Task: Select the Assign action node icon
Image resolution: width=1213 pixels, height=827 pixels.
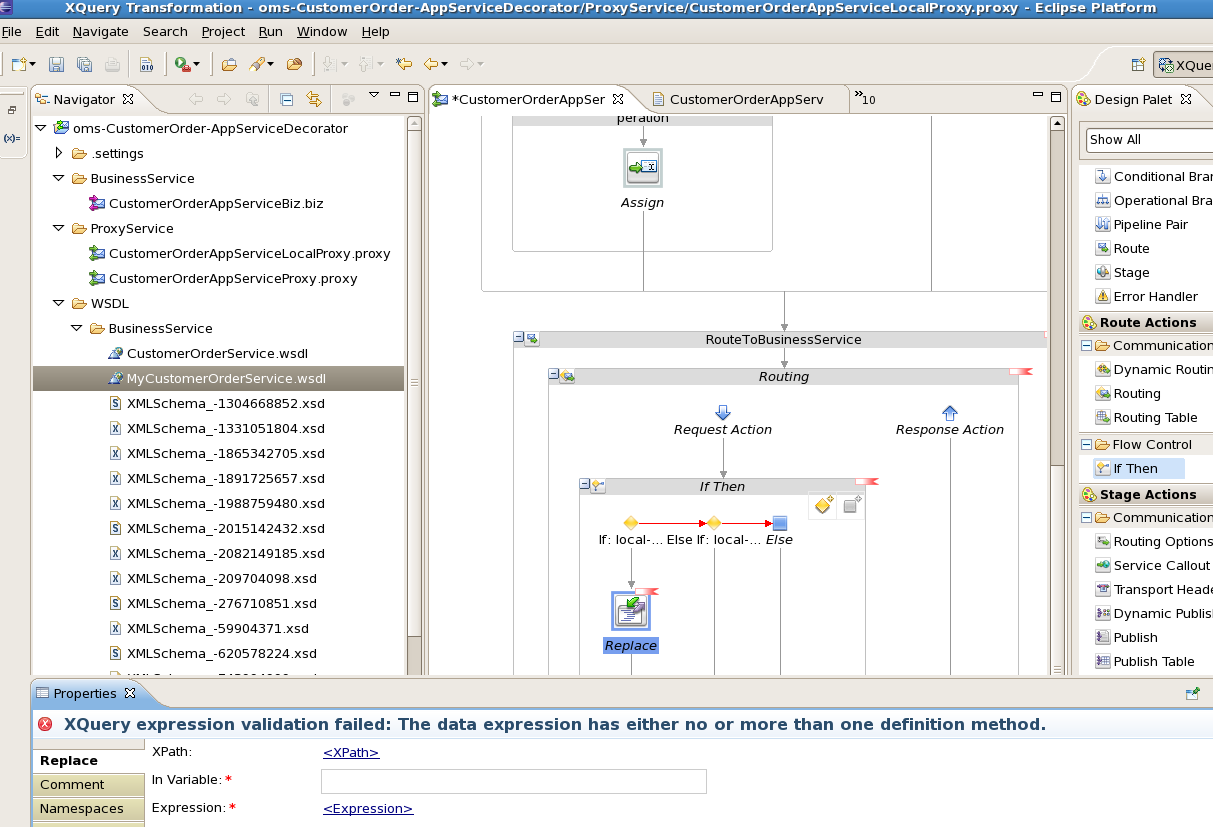Action: (x=642, y=168)
